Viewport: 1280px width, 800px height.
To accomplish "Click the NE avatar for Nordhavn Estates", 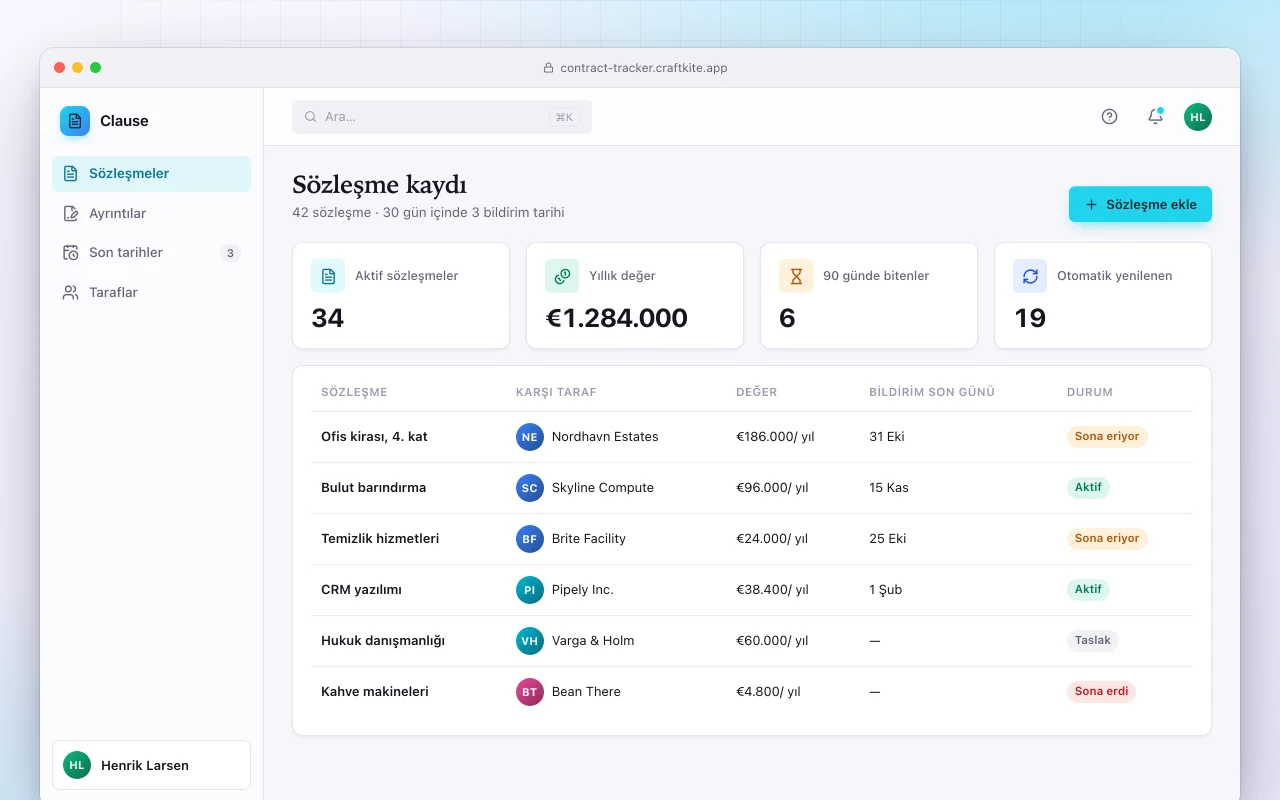I will pos(530,437).
